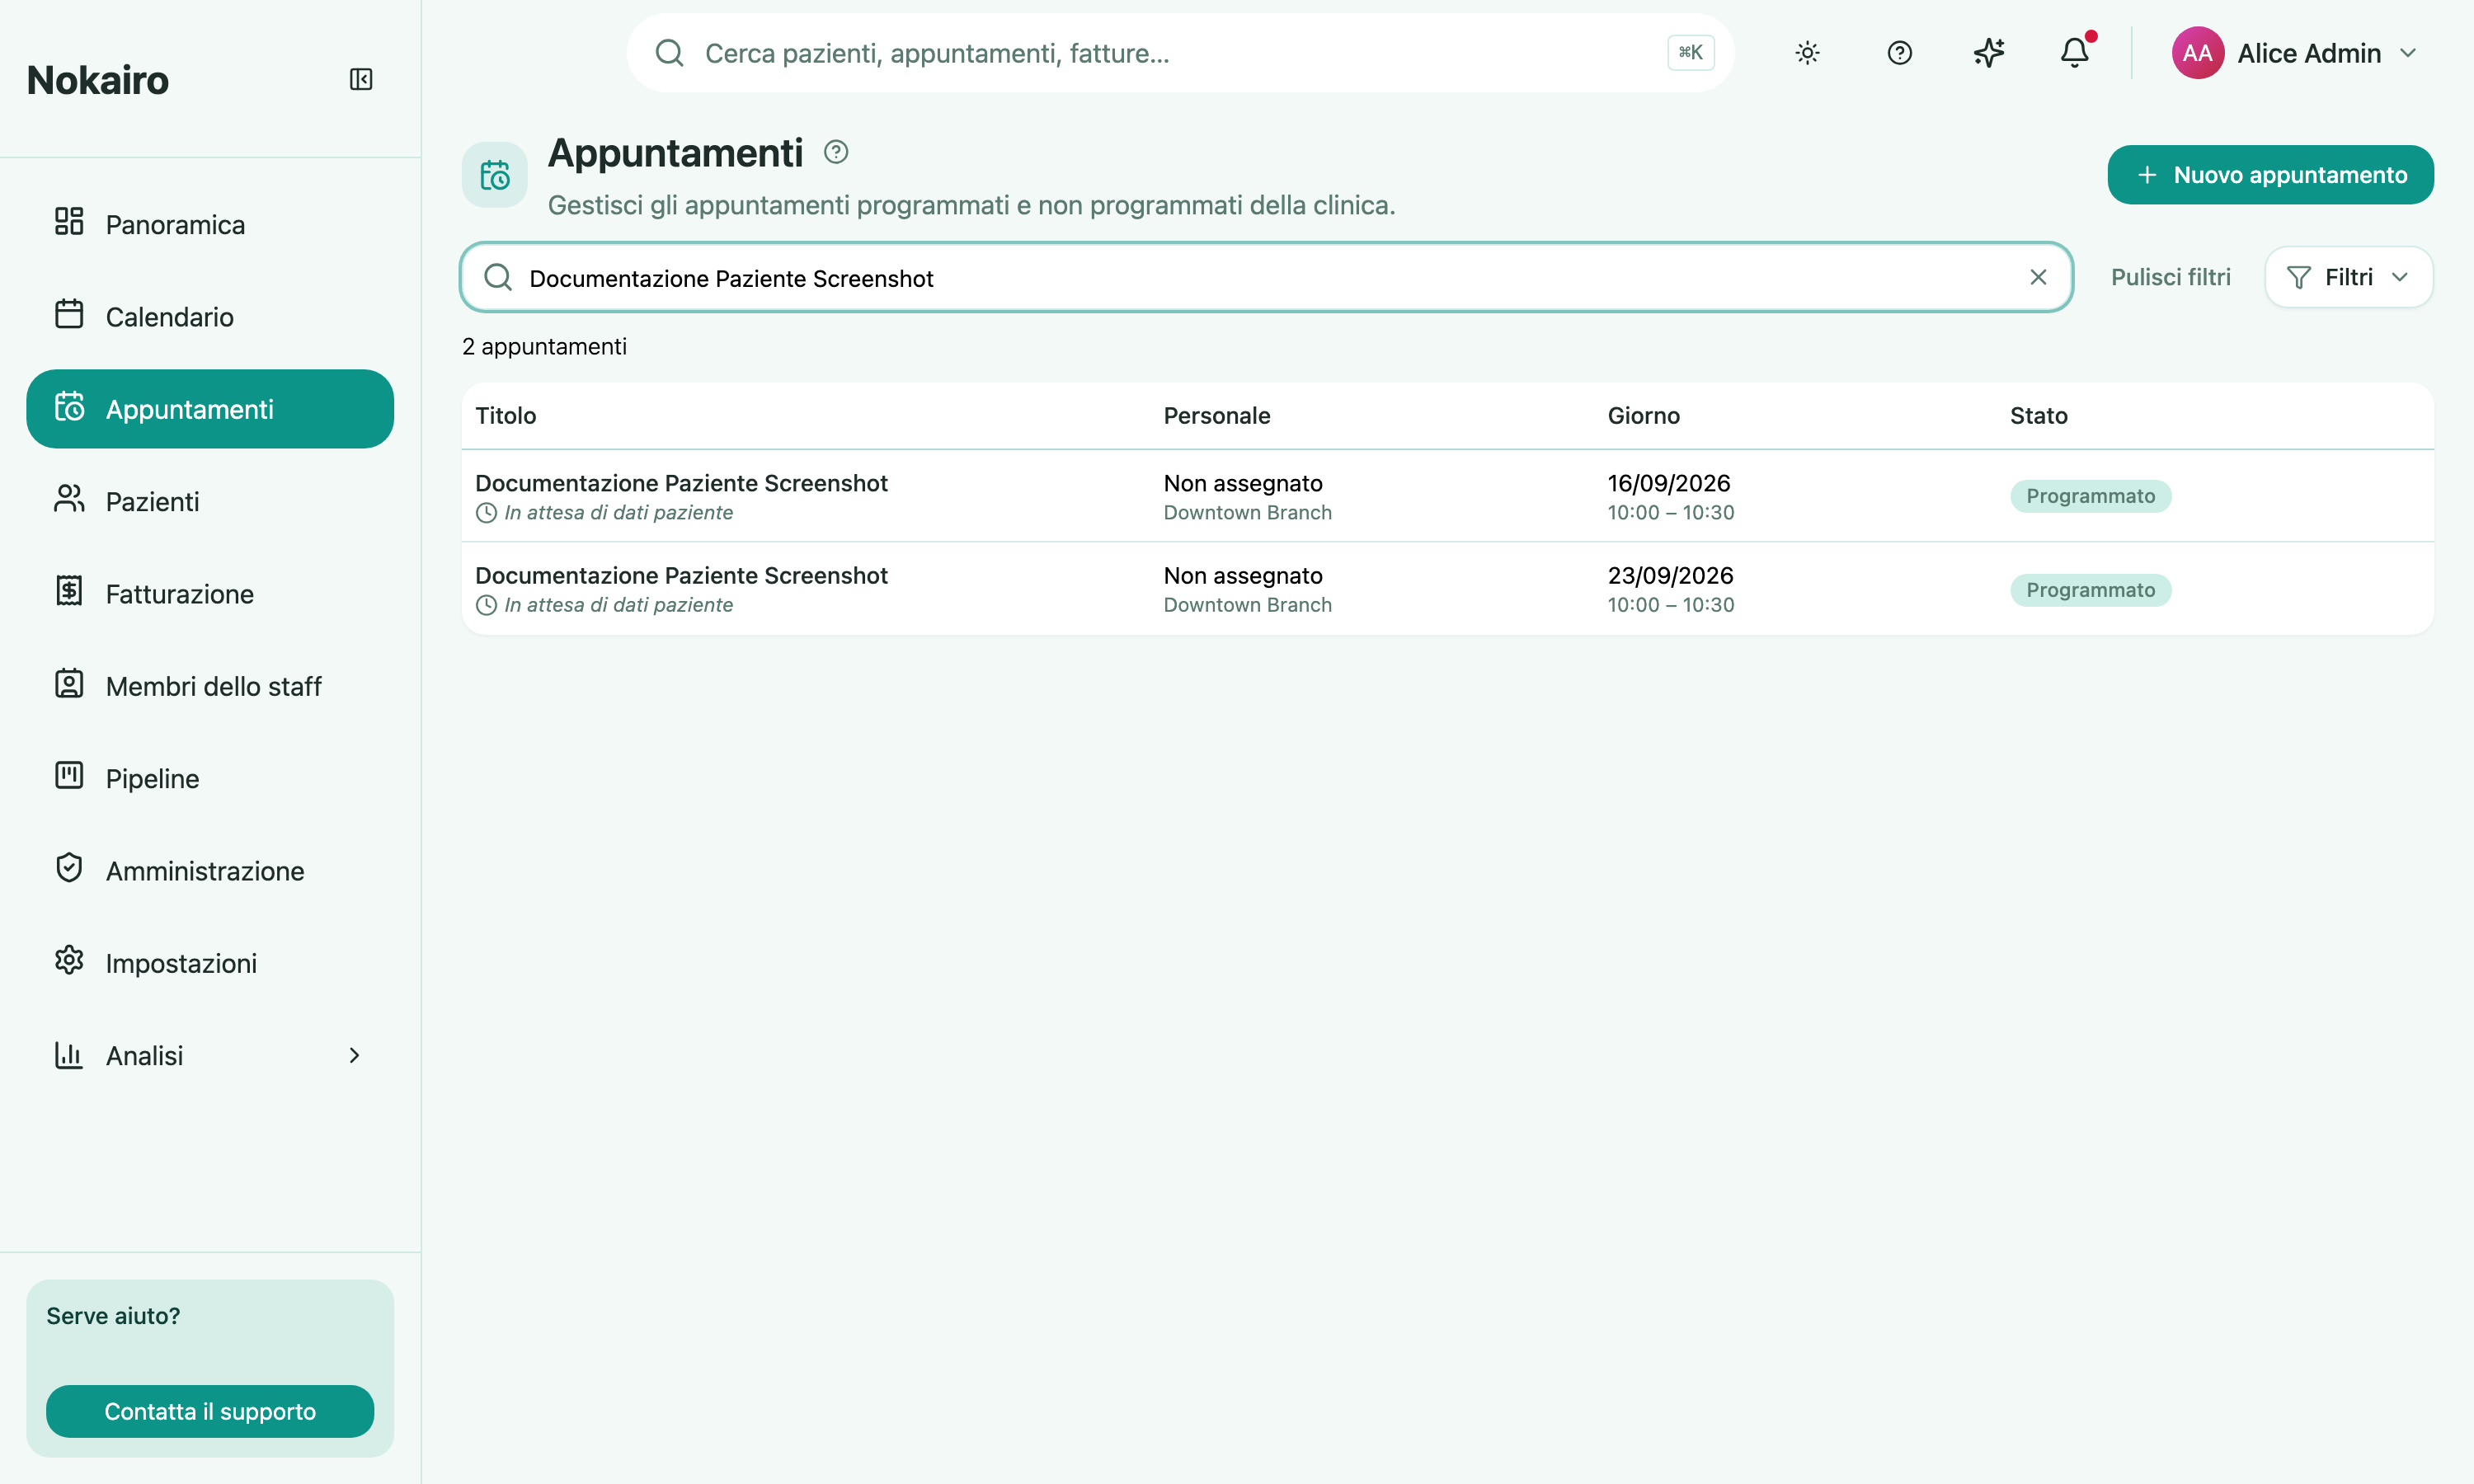Collapse the sidebar with the panel icon
The image size is (2474, 1484).
click(361, 79)
